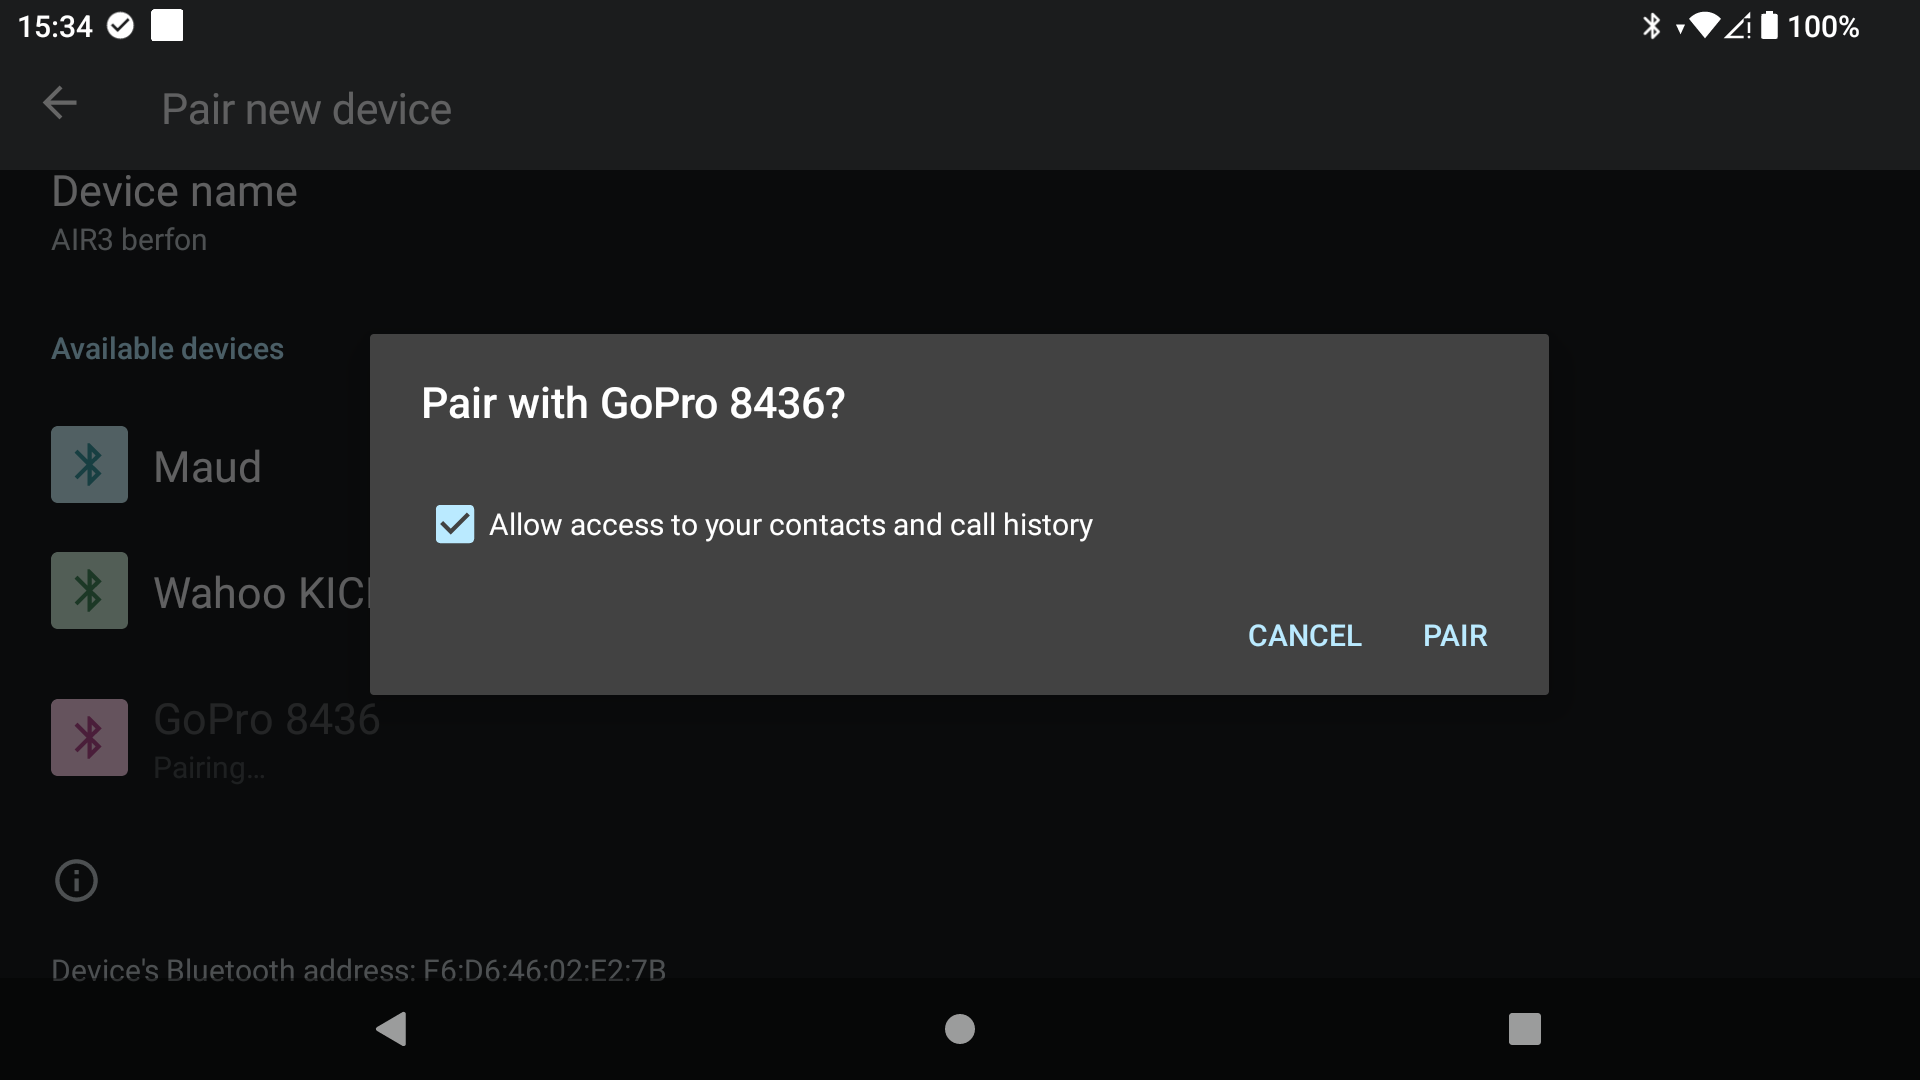Click Maud's Bluetooth icon

89,465
